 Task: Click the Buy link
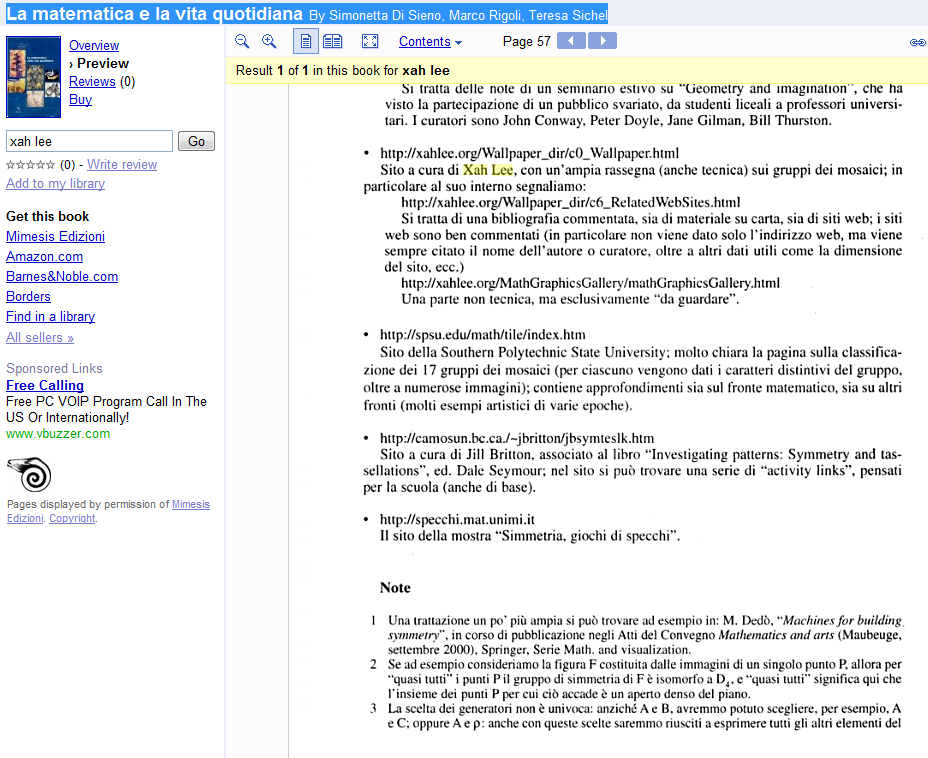[x=80, y=99]
